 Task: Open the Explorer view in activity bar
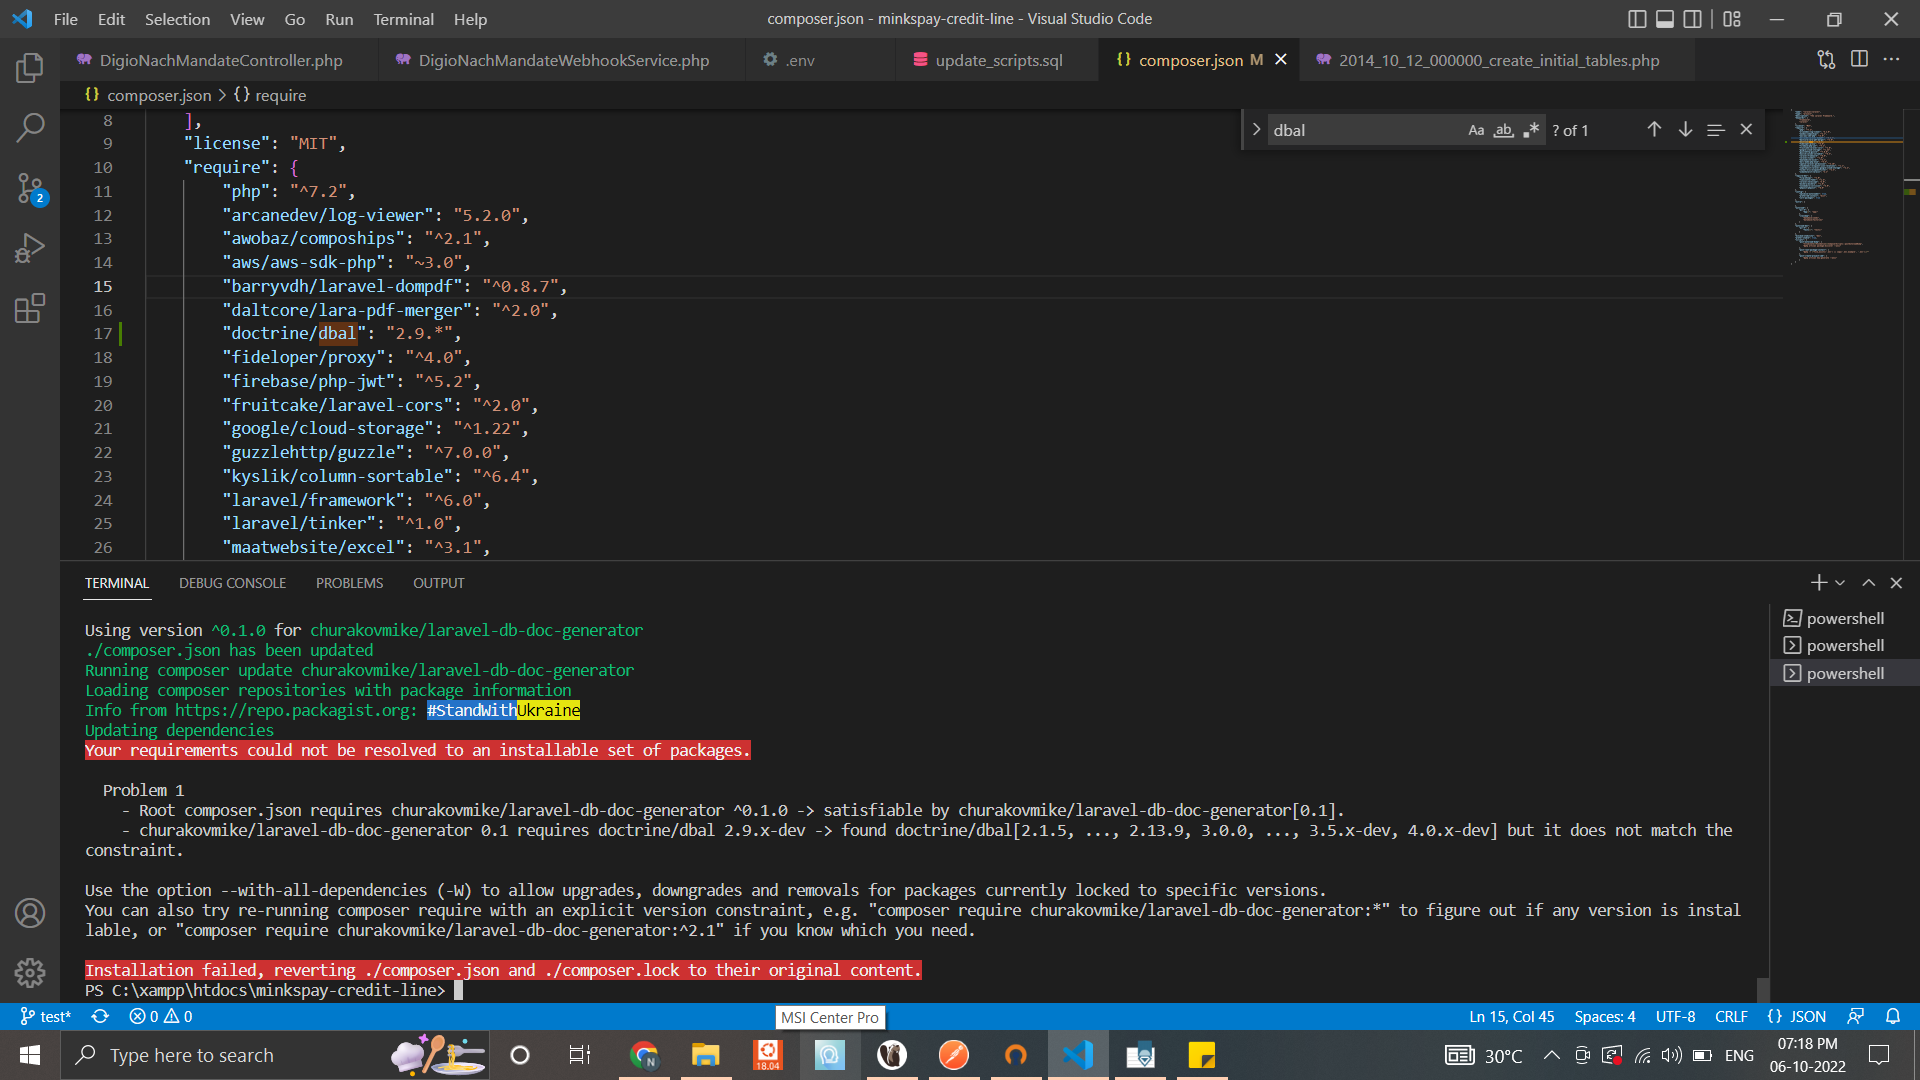(x=30, y=68)
